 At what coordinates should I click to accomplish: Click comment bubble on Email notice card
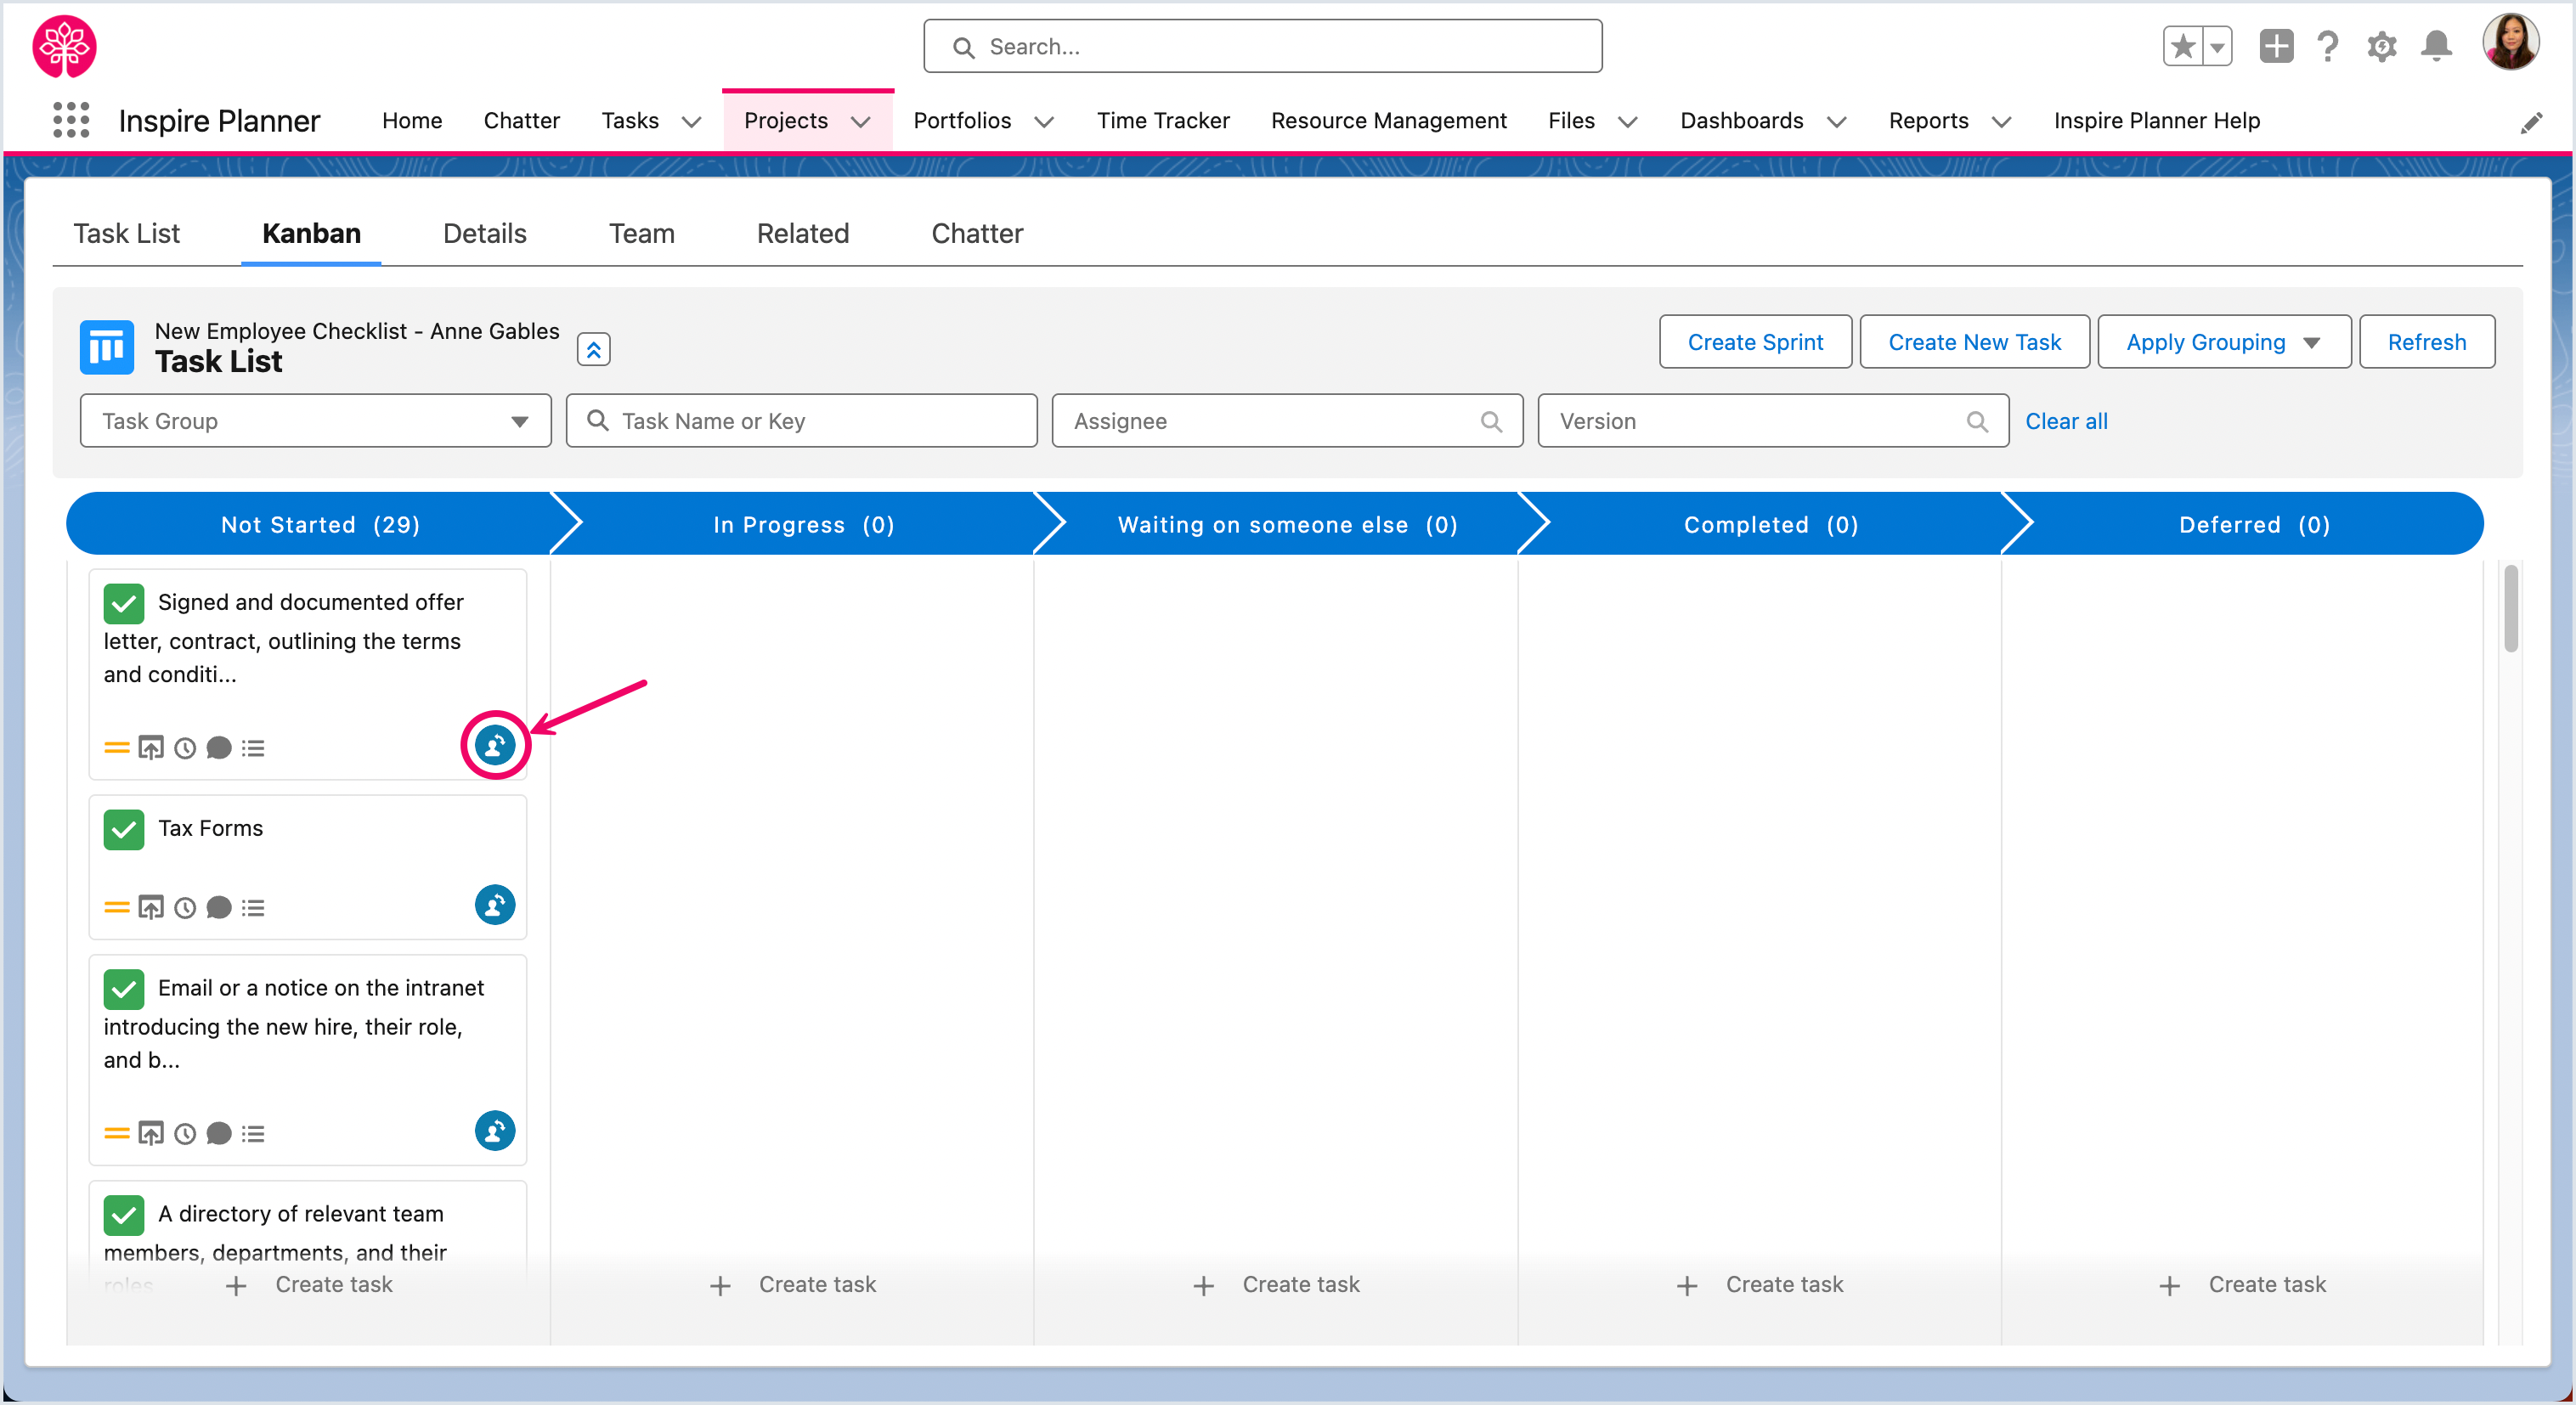point(219,1134)
